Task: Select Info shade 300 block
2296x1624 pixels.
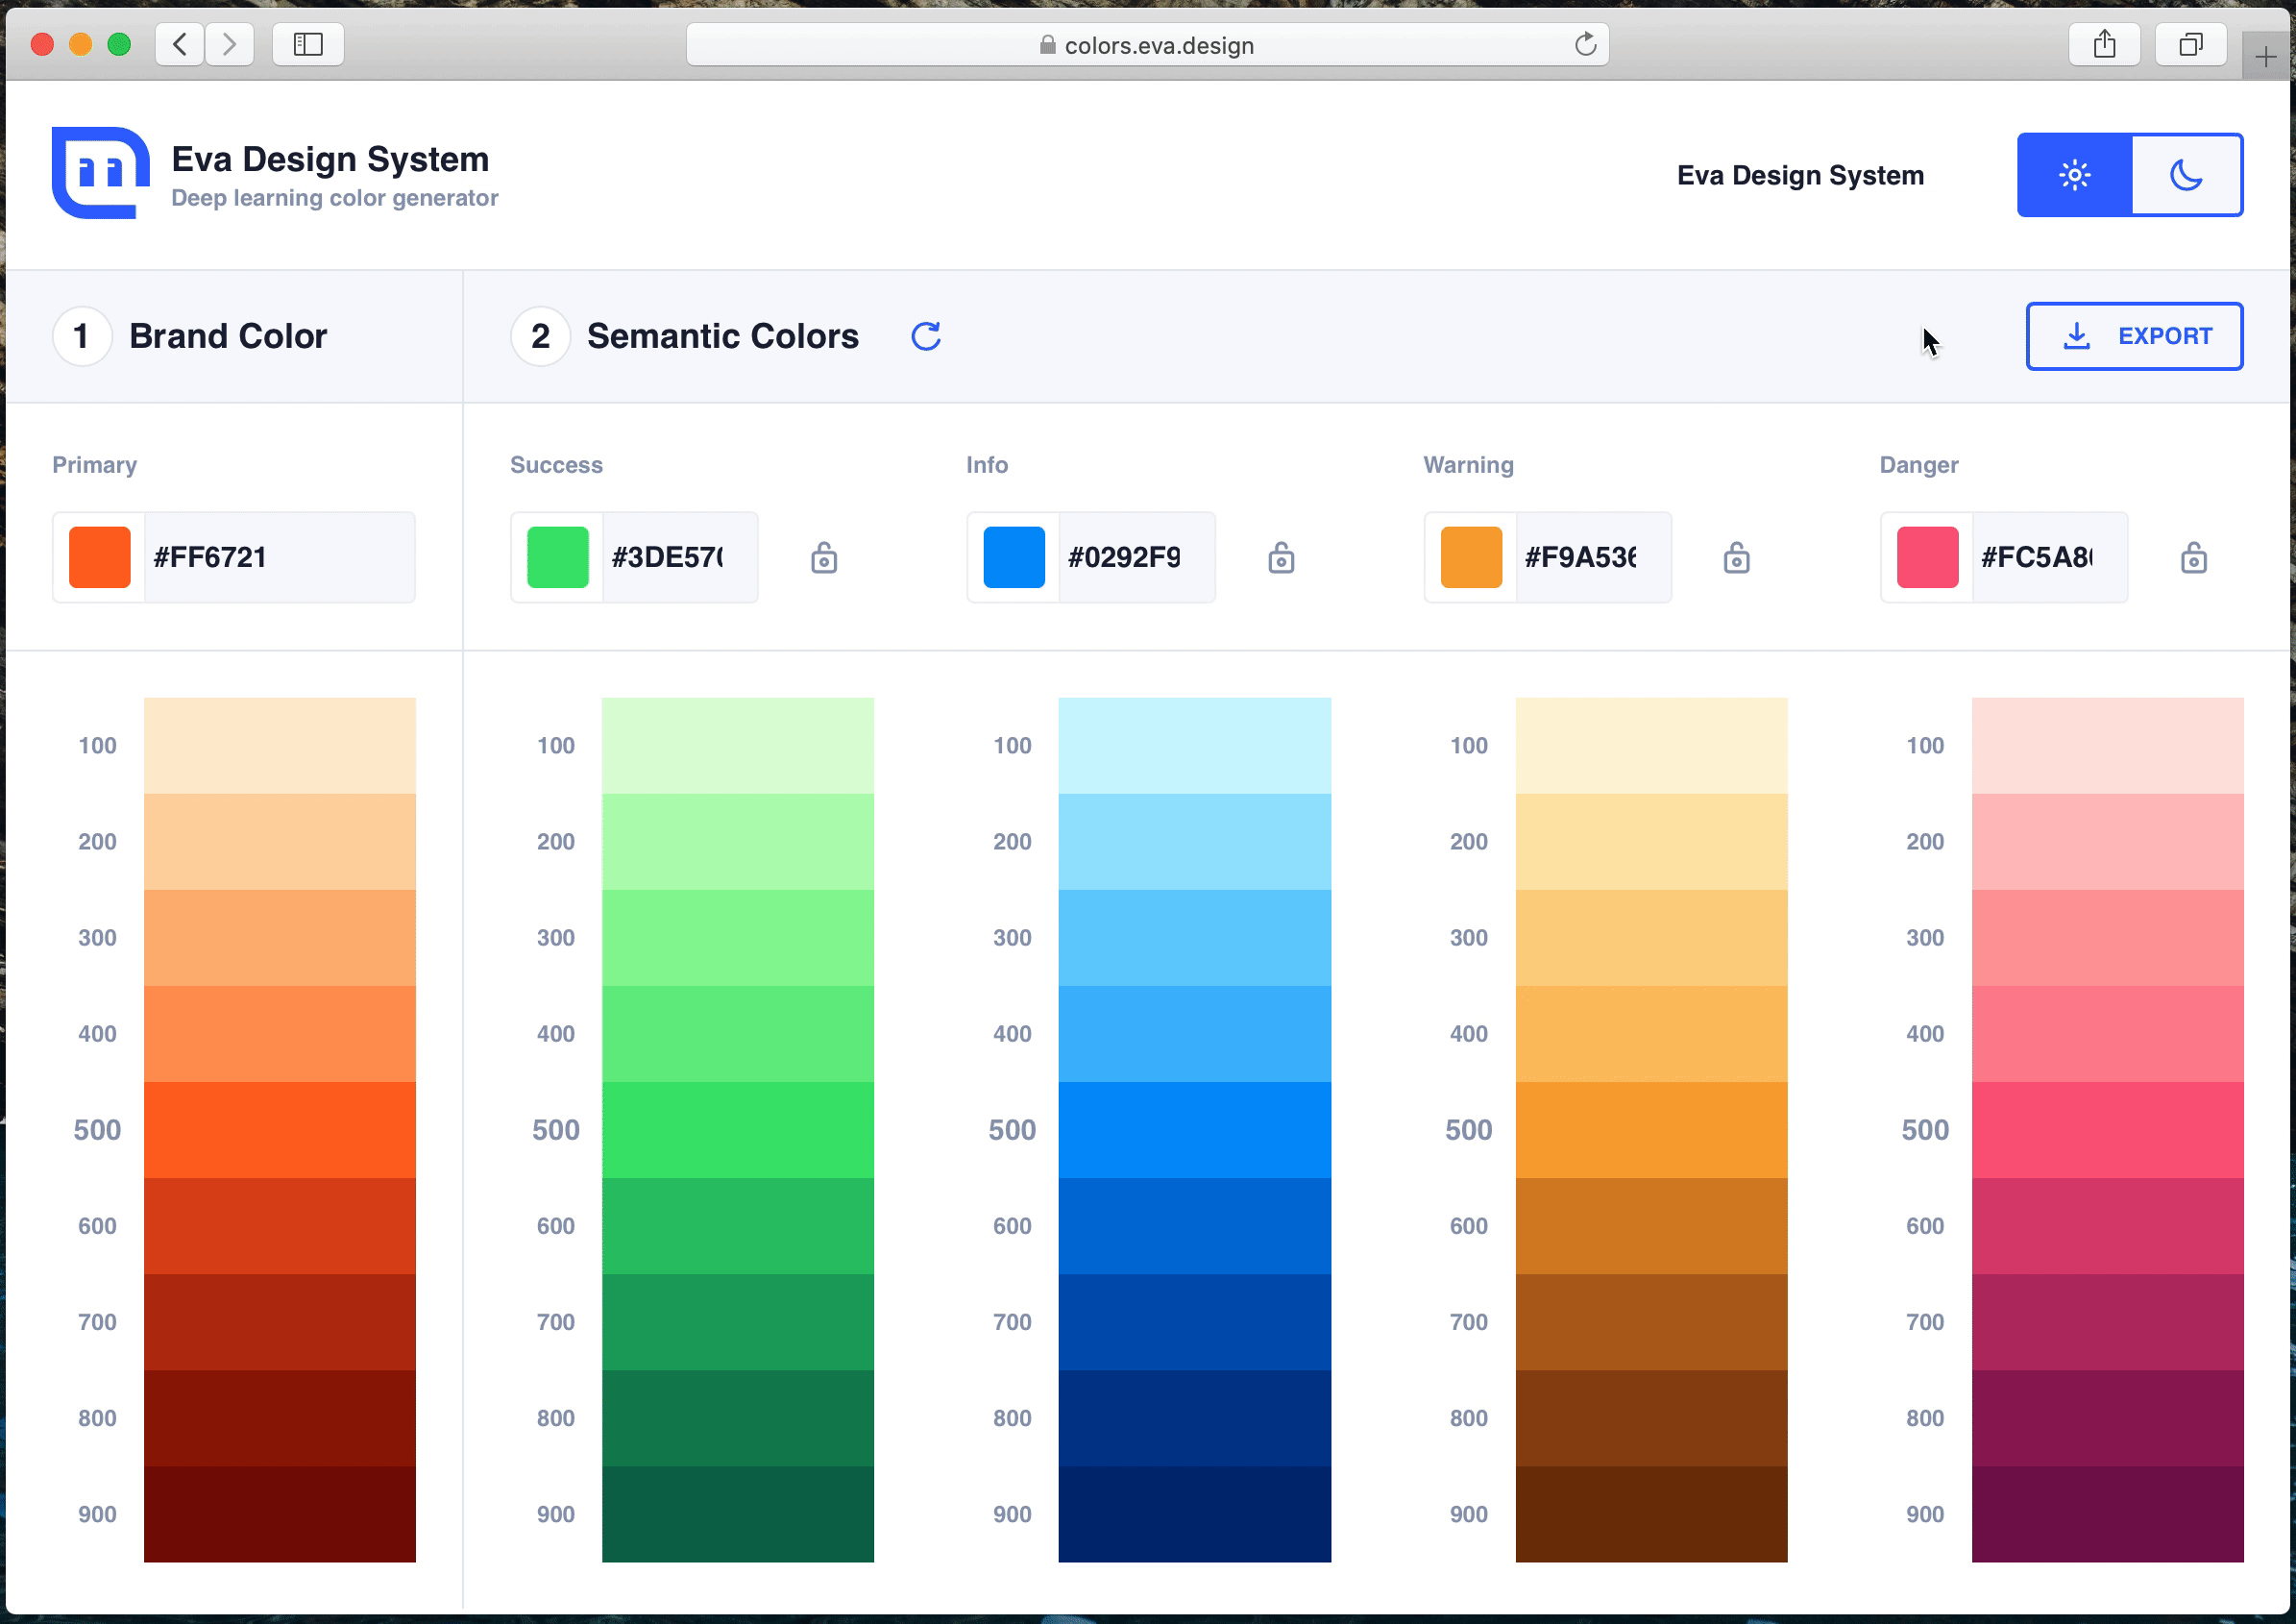Action: click(x=1195, y=938)
